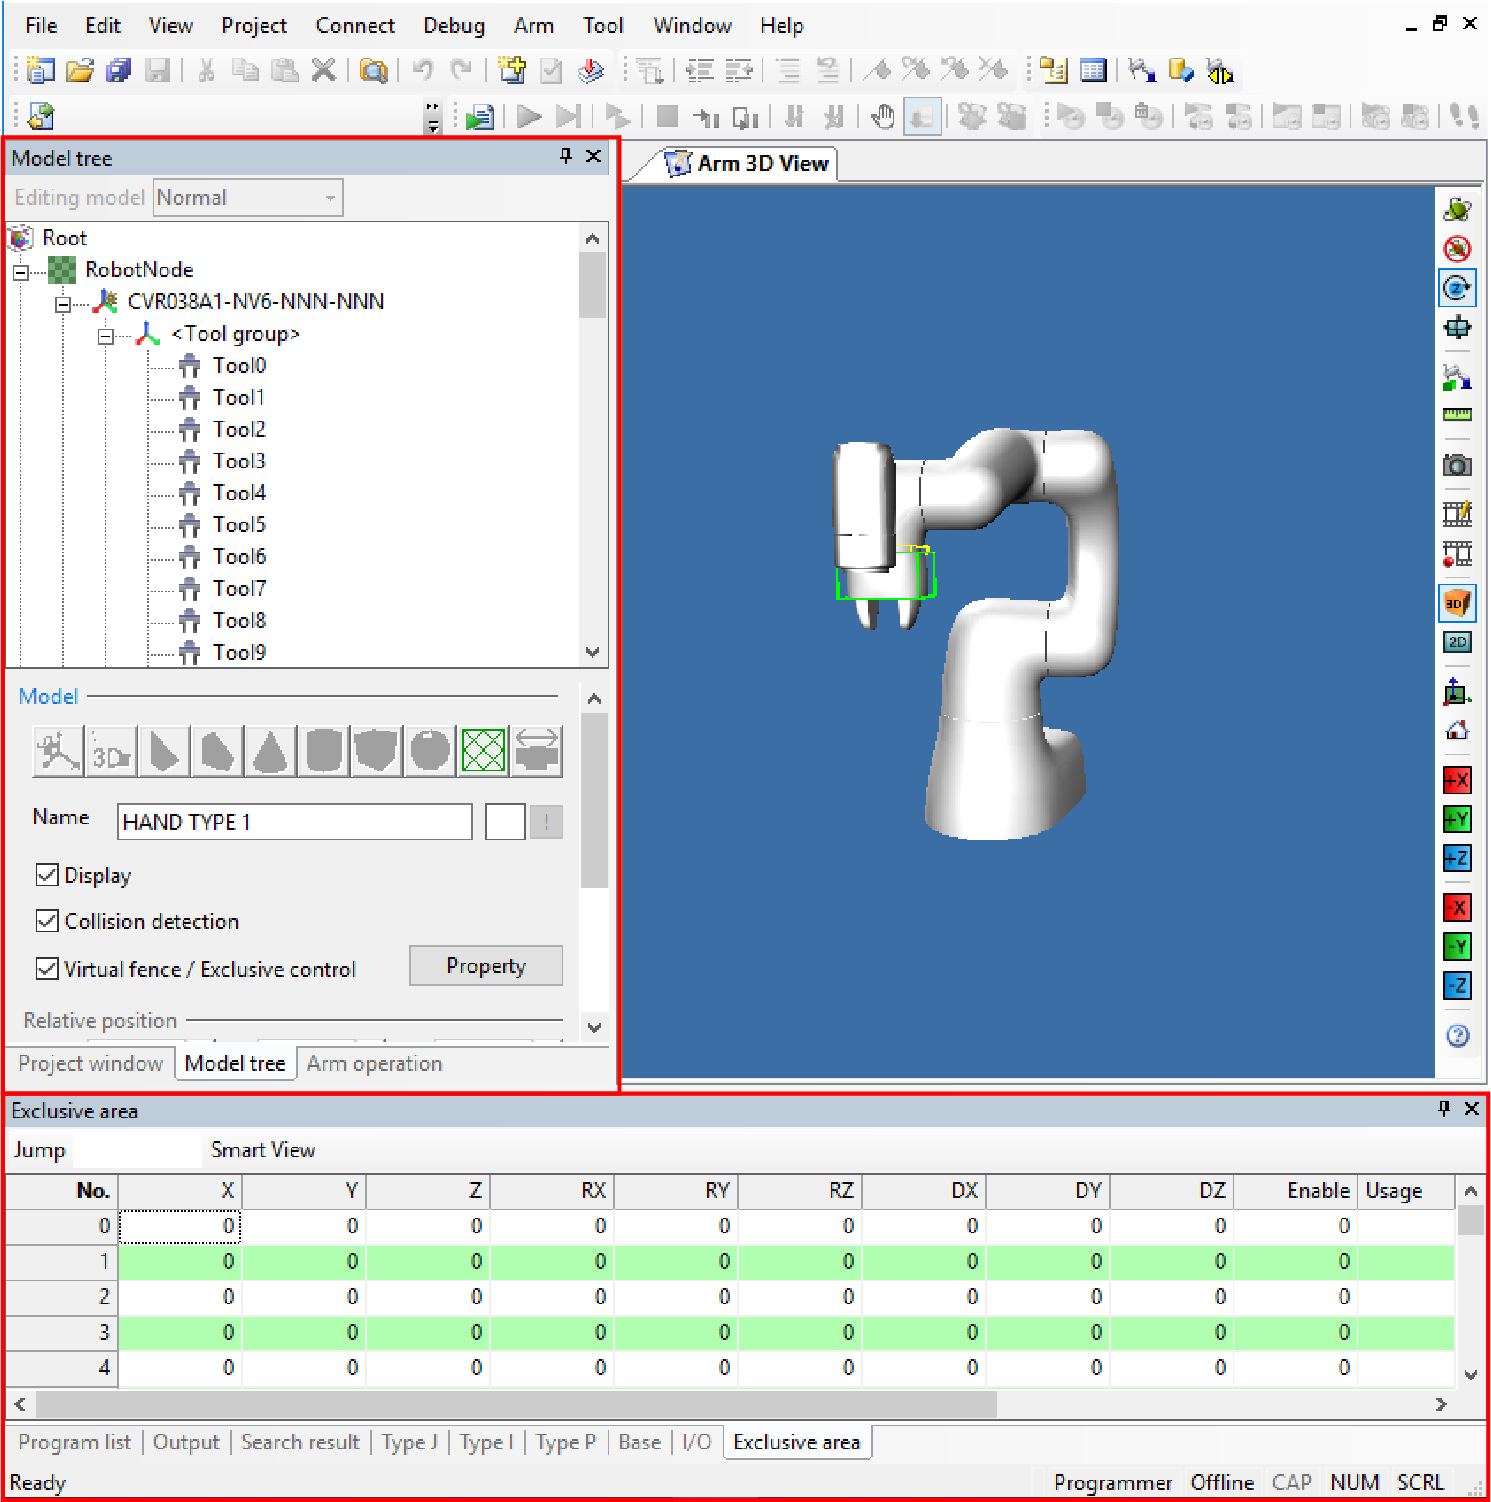The image size is (1491, 1502).
Task: Click the red +X view direction icon
Action: click(1457, 780)
